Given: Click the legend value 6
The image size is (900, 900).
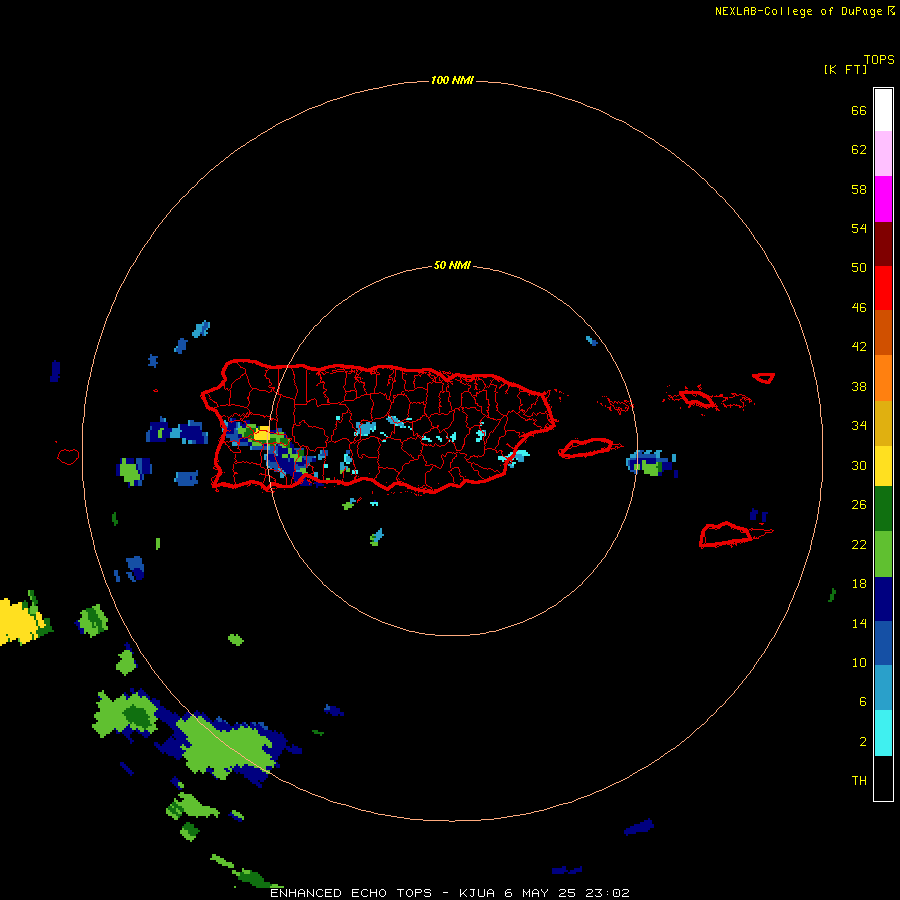Looking at the screenshot, I should 863,702.
